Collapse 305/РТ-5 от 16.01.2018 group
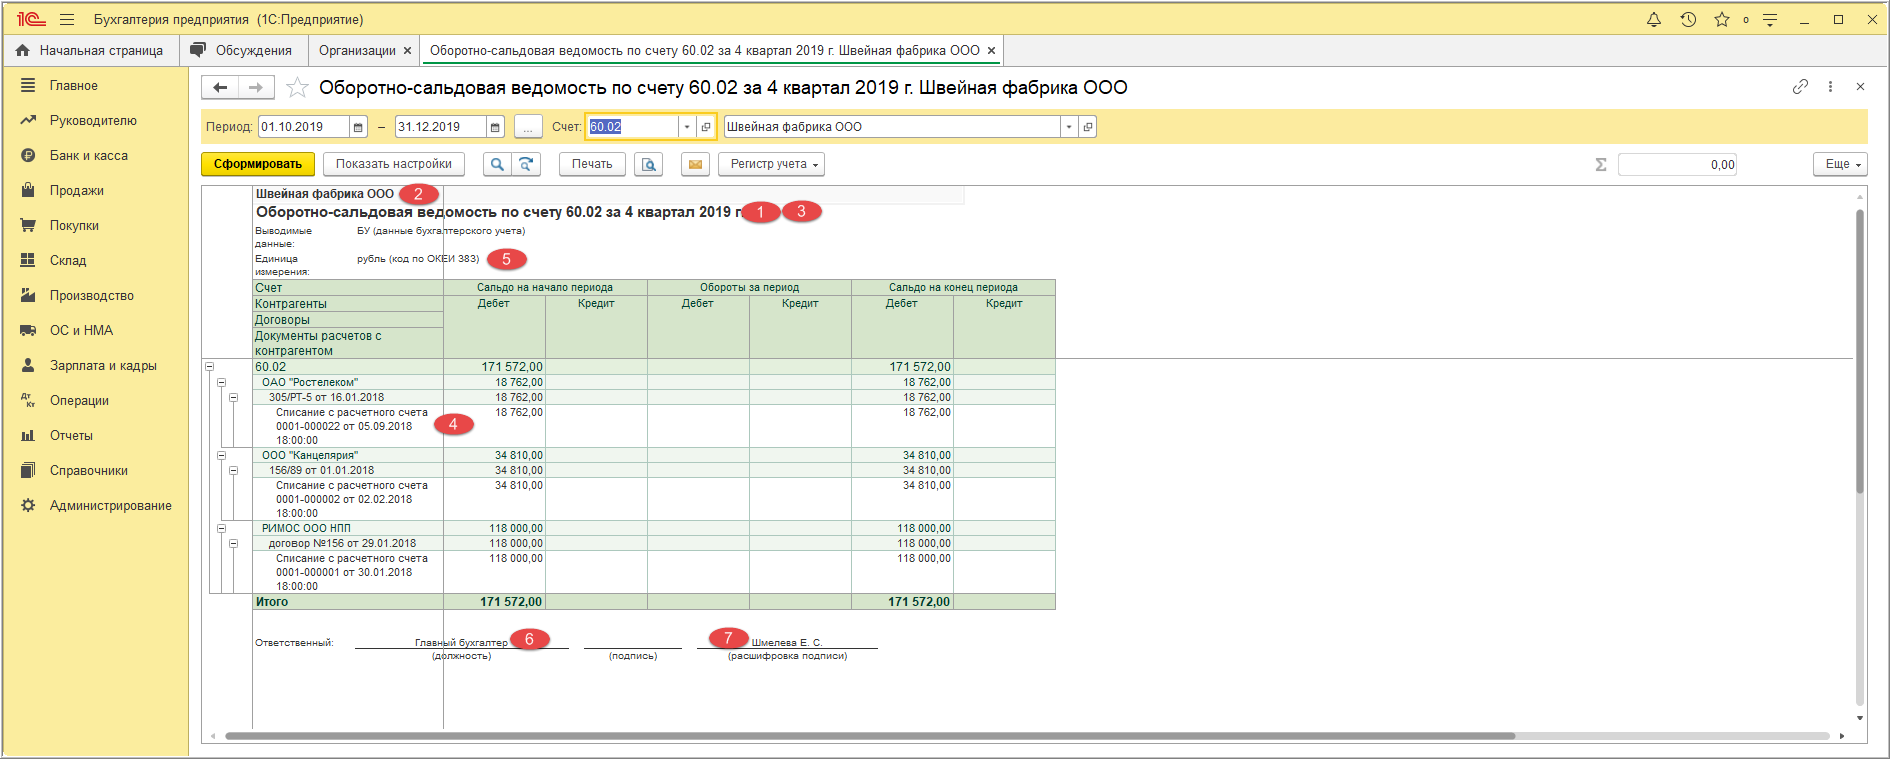This screenshot has height=759, width=1890. [x=234, y=397]
